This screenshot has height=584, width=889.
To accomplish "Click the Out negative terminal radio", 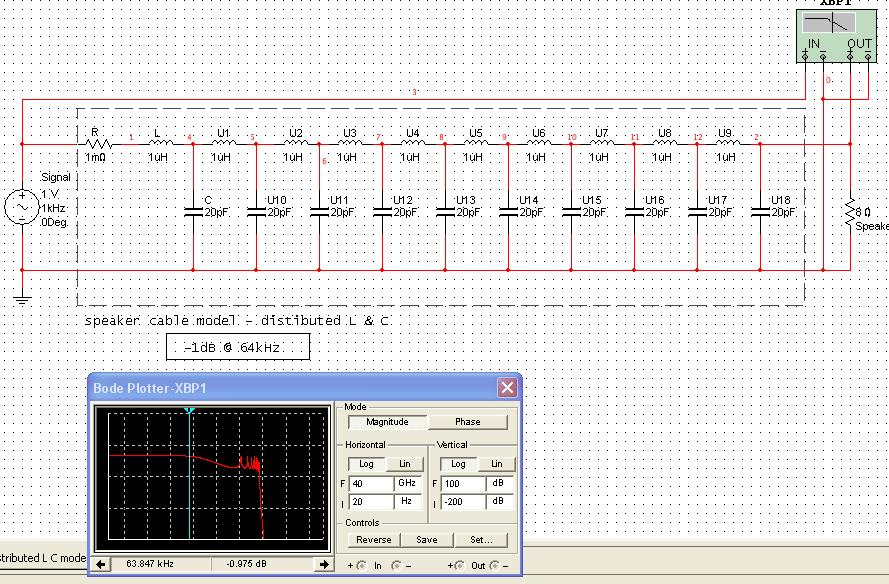I will pos(495,565).
